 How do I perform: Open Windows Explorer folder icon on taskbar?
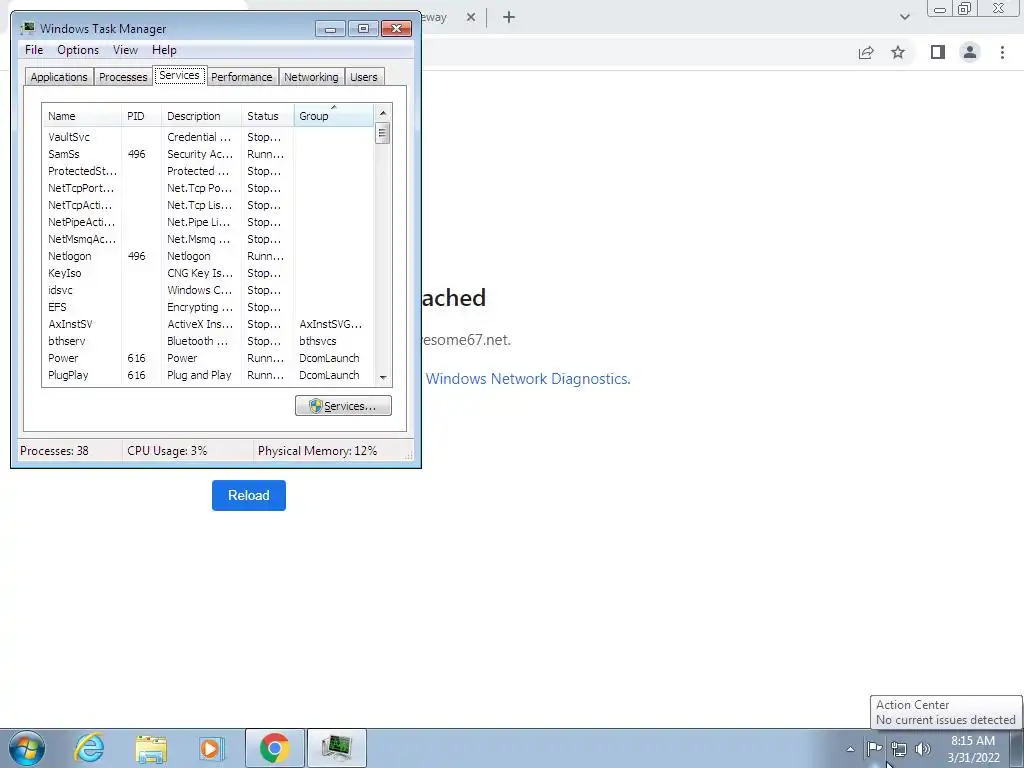coord(151,748)
